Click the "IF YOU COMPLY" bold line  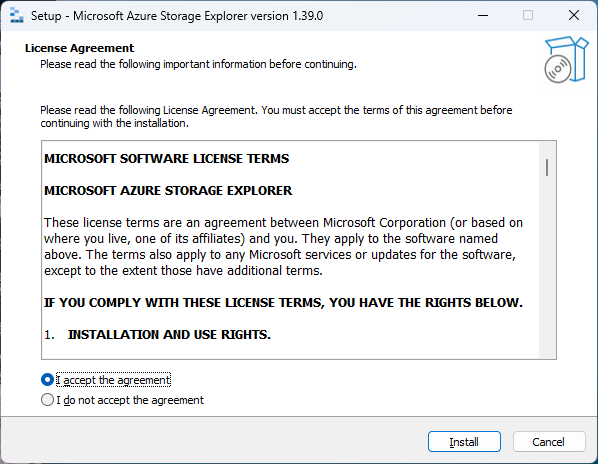pyautogui.click(x=283, y=303)
